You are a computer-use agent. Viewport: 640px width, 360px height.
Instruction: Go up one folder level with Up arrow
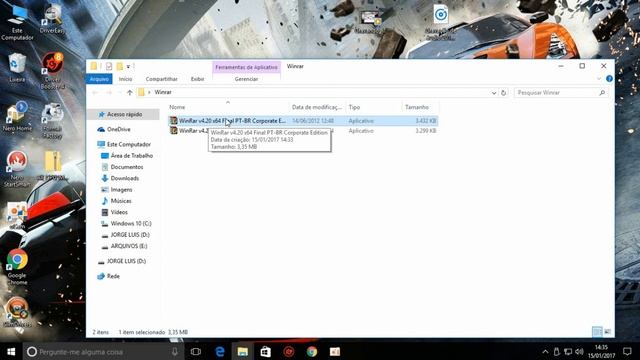(x=130, y=93)
